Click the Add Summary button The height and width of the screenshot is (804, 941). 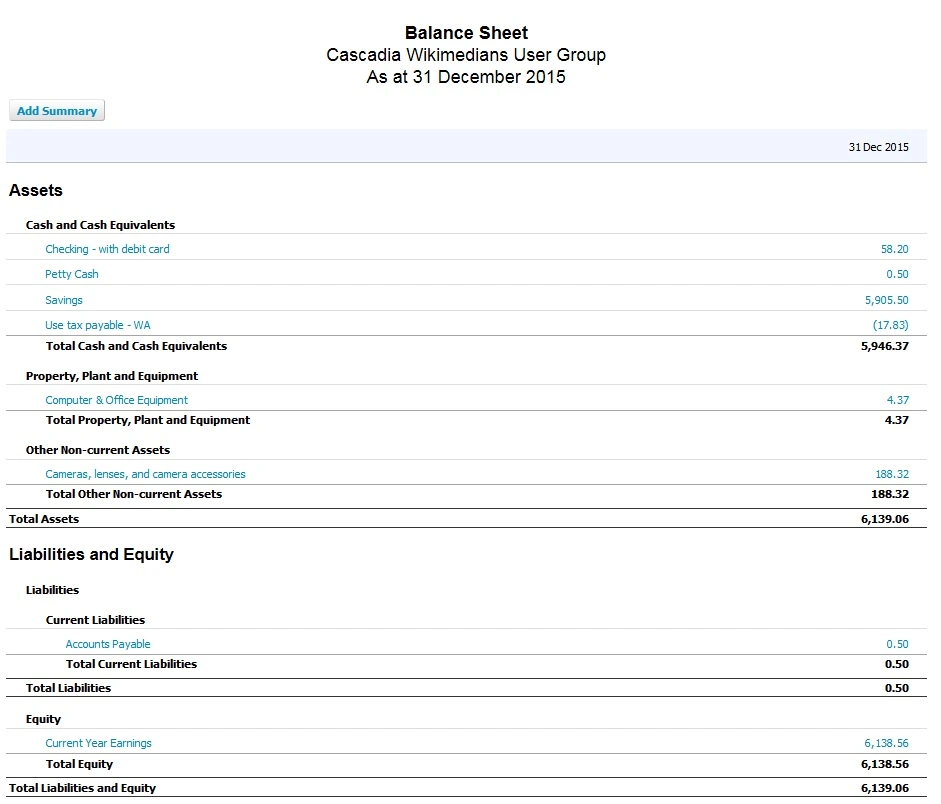coord(57,110)
